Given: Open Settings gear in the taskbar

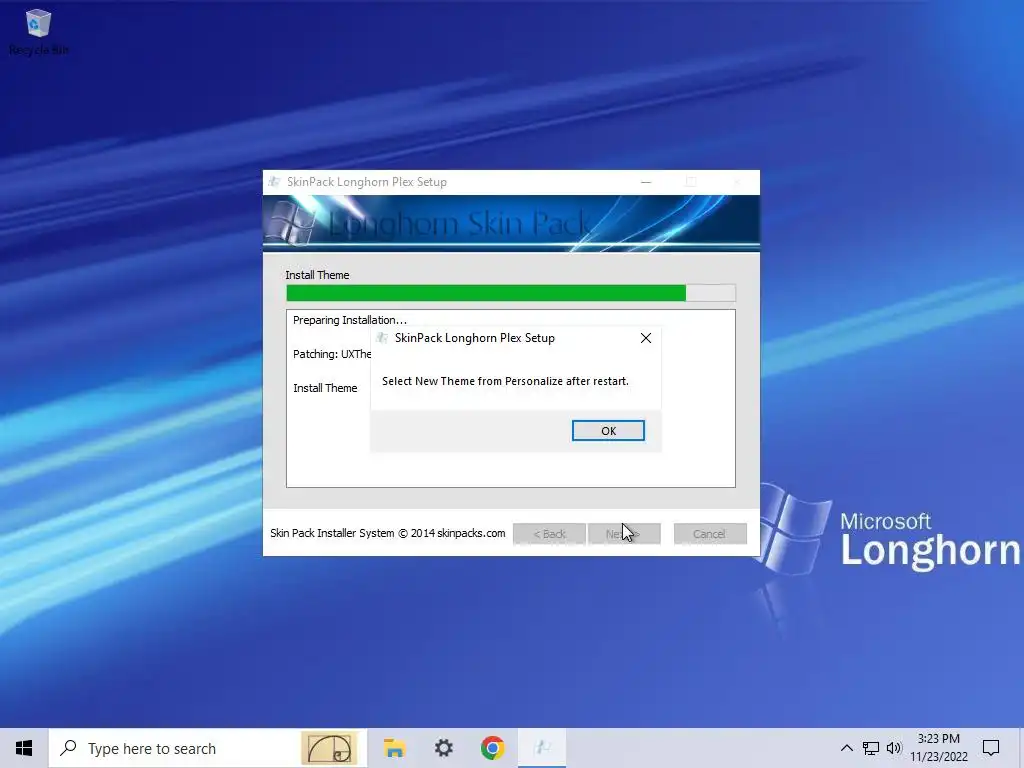Looking at the screenshot, I should pos(443,748).
